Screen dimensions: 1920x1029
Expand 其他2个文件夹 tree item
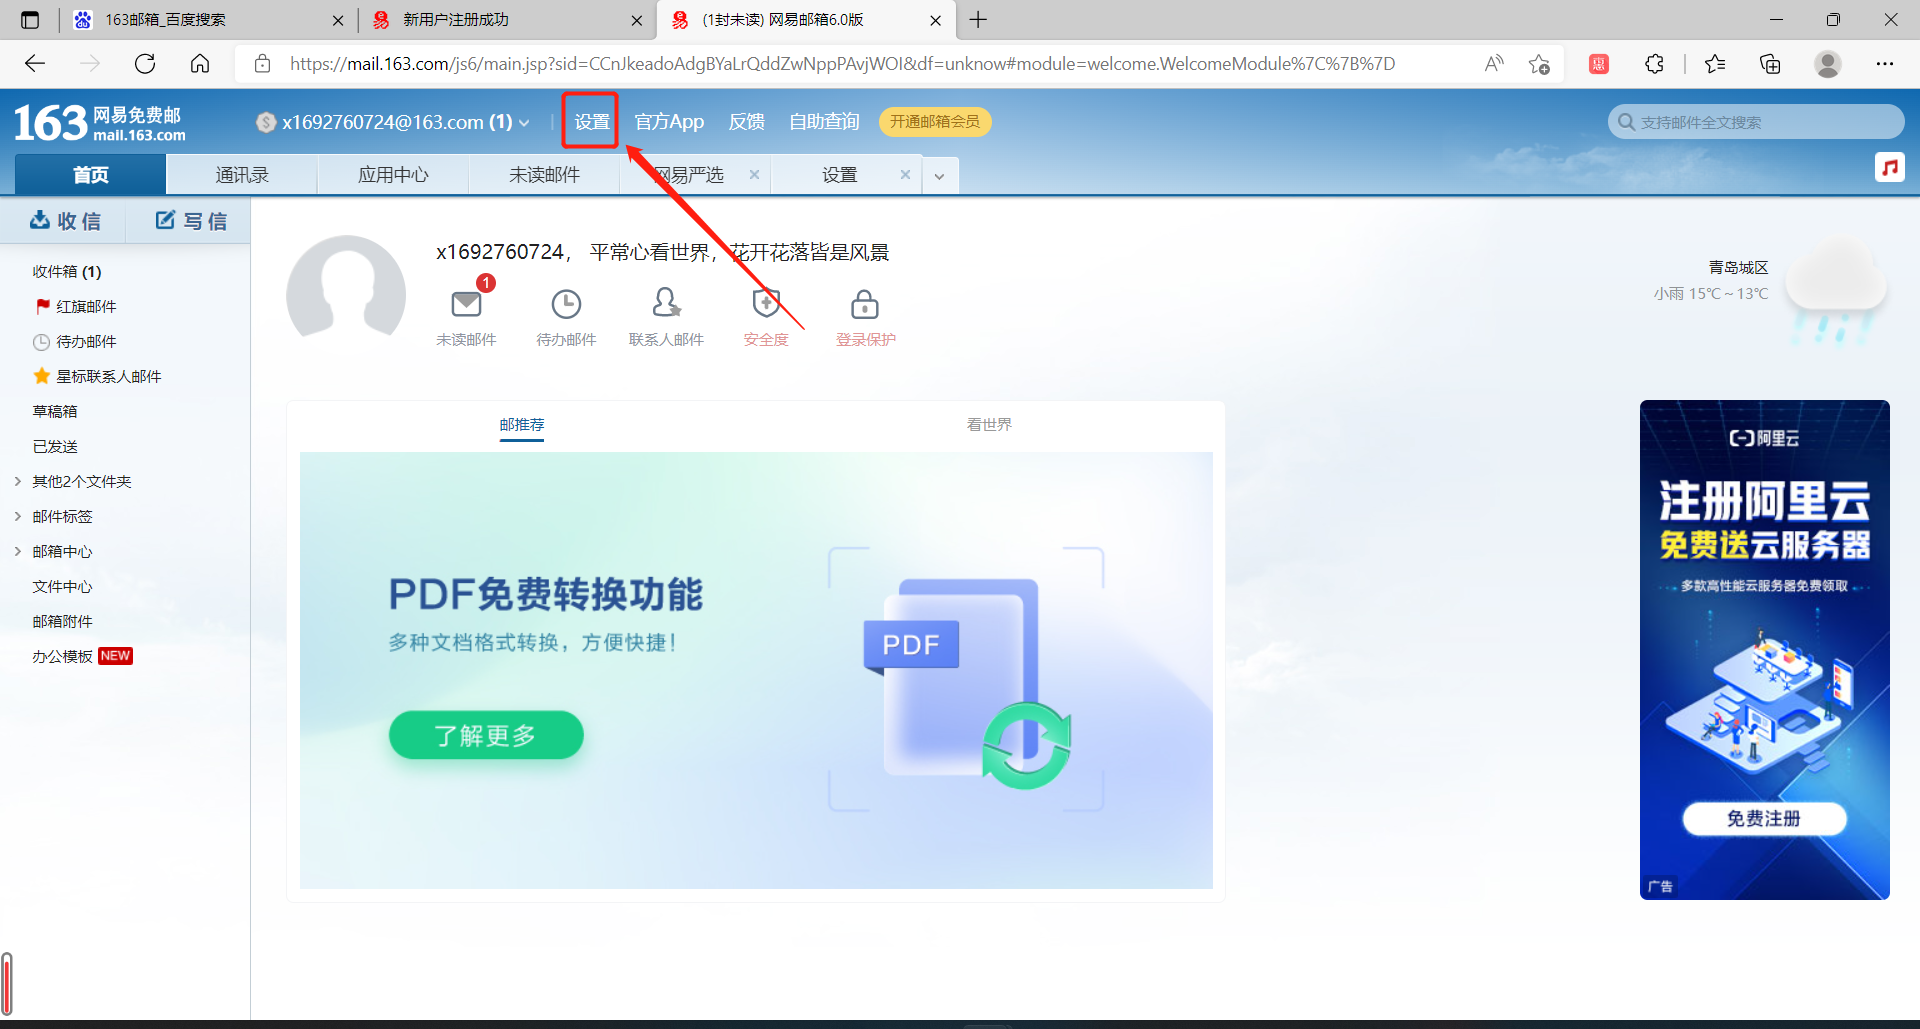(x=18, y=481)
